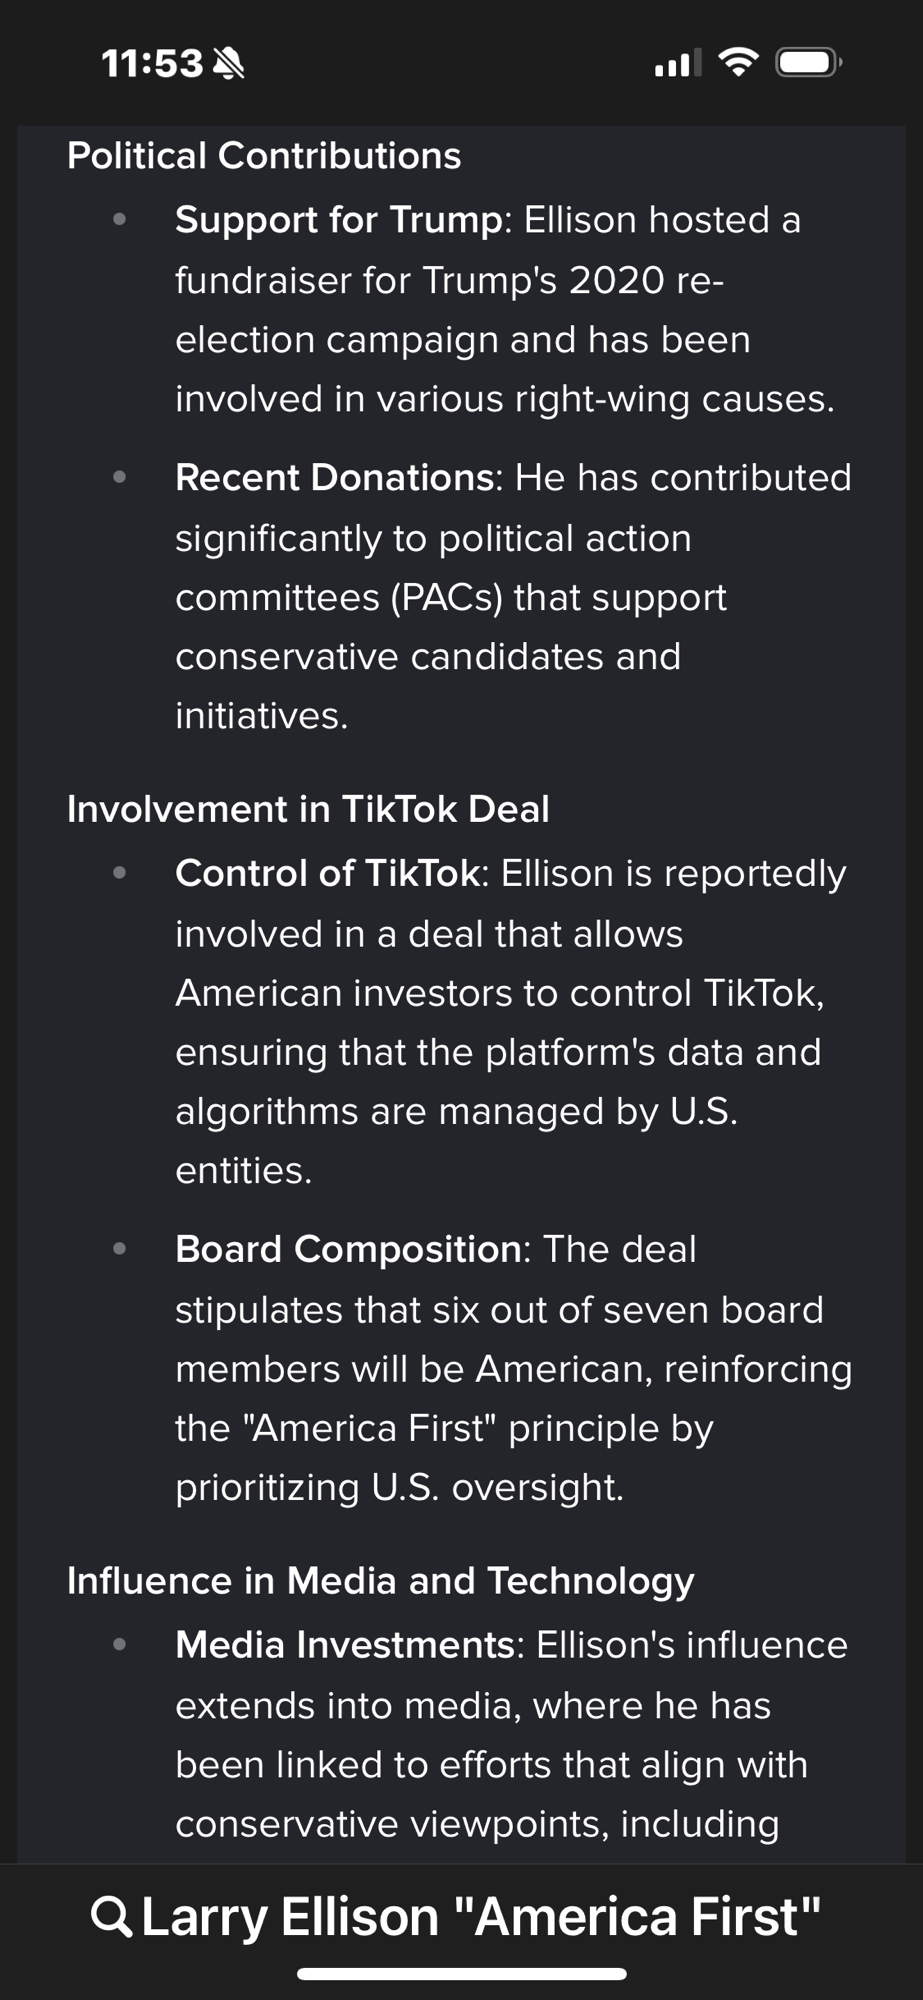Click the bold Control of TikTok label
The width and height of the screenshot is (923, 2000).
(x=327, y=873)
